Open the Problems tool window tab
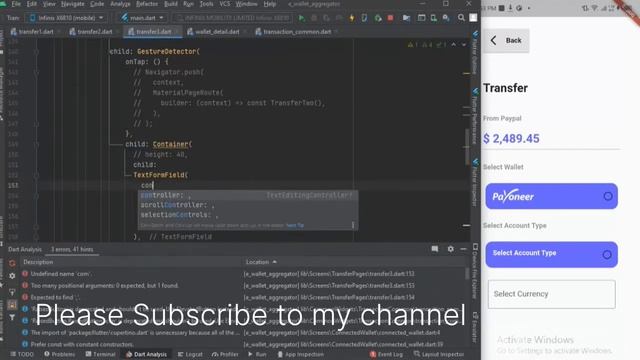Image resolution: width=640 pixels, height=360 pixels. (60, 354)
